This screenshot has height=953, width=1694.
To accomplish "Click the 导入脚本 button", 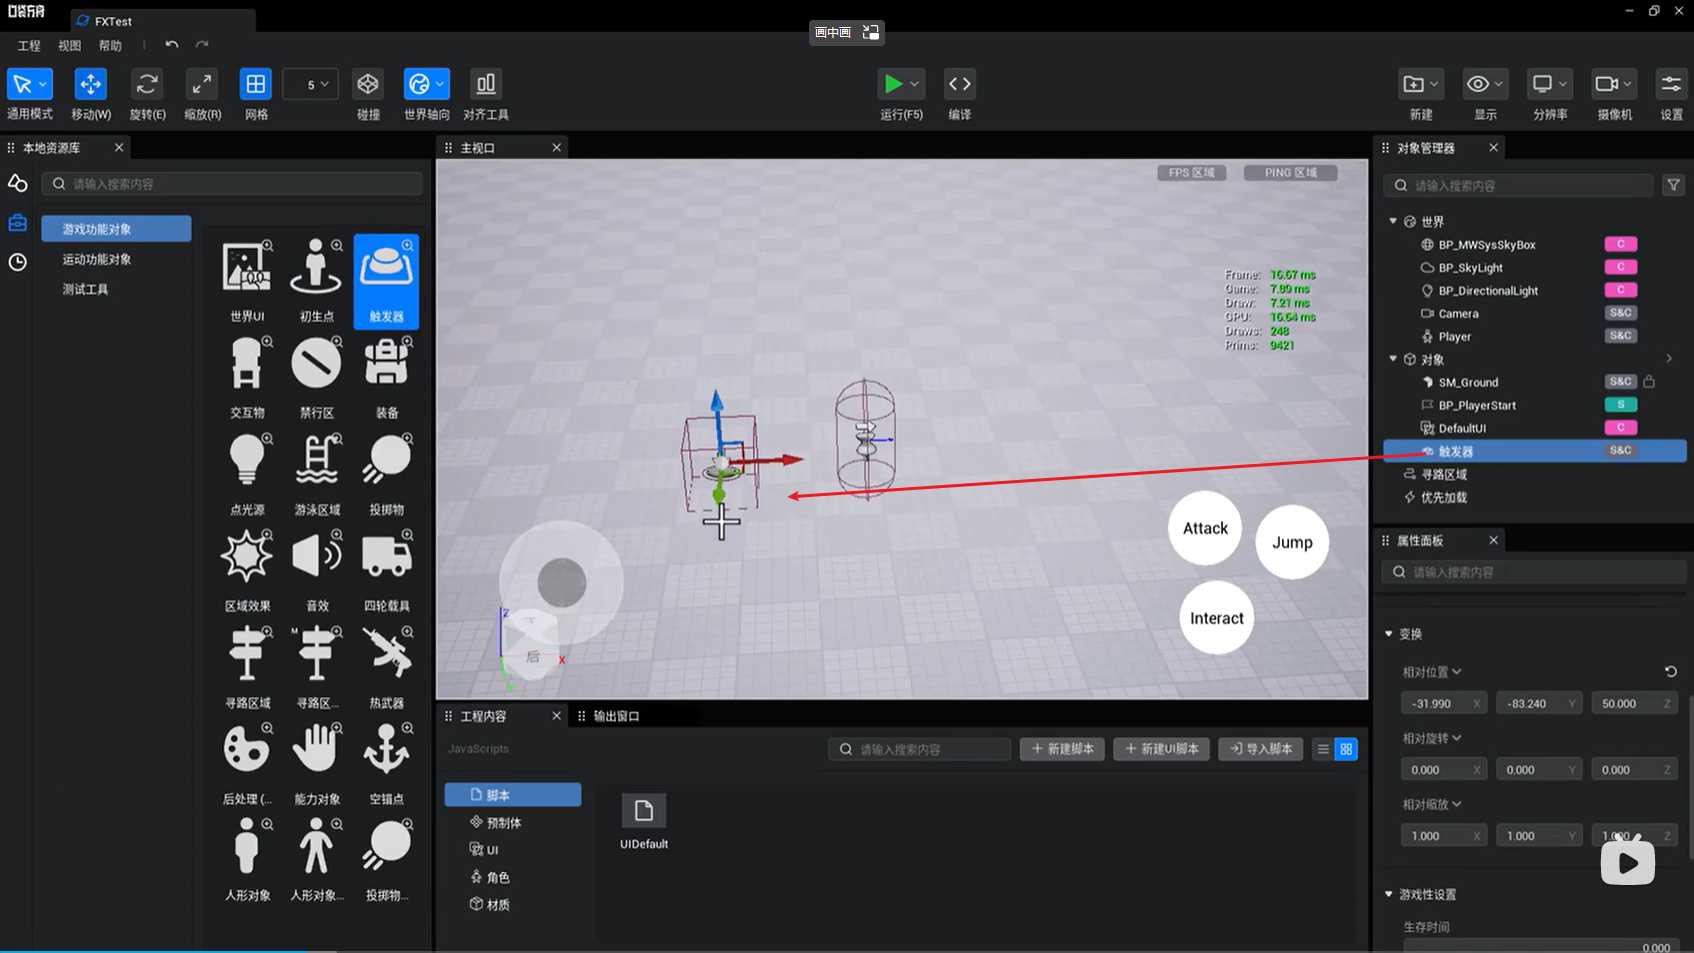I will coord(1260,749).
